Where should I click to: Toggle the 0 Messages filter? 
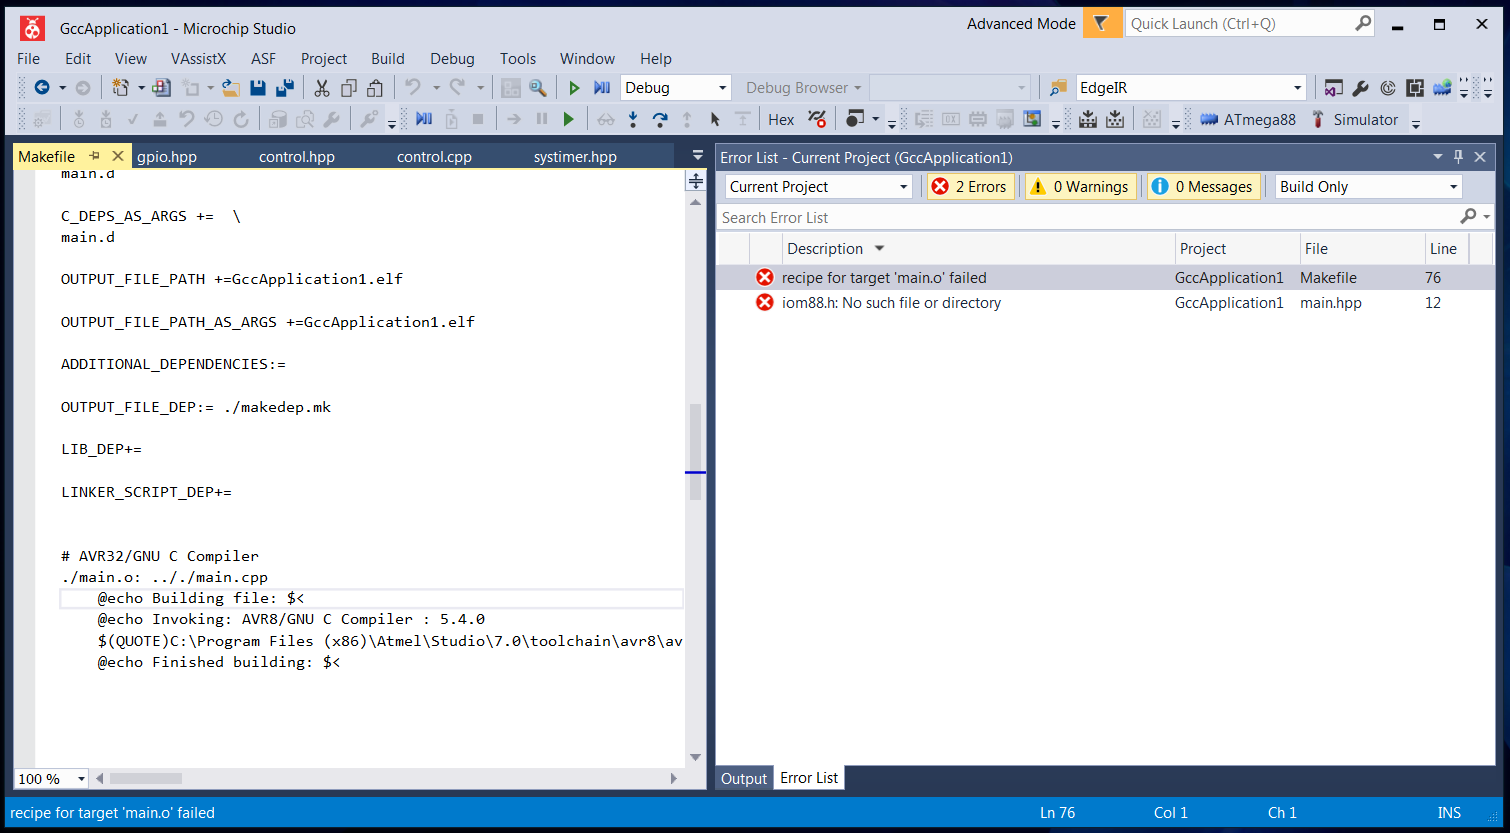click(1203, 187)
